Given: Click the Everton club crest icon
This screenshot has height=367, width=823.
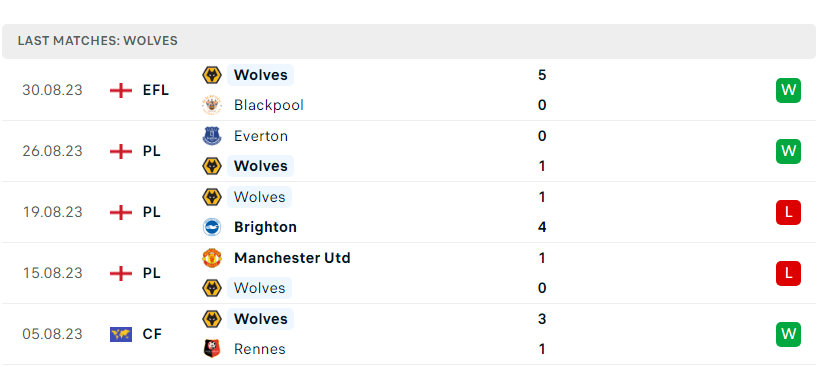Looking at the screenshot, I should point(212,136).
